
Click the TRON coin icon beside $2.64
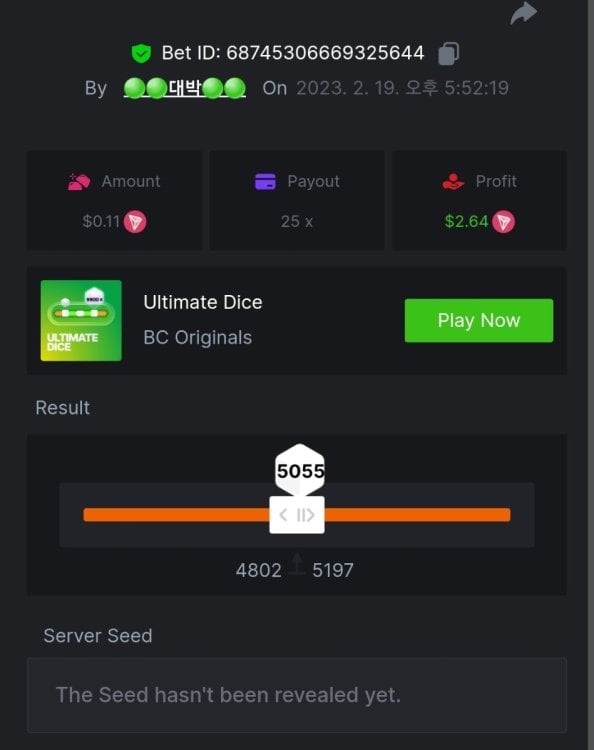[x=504, y=221]
